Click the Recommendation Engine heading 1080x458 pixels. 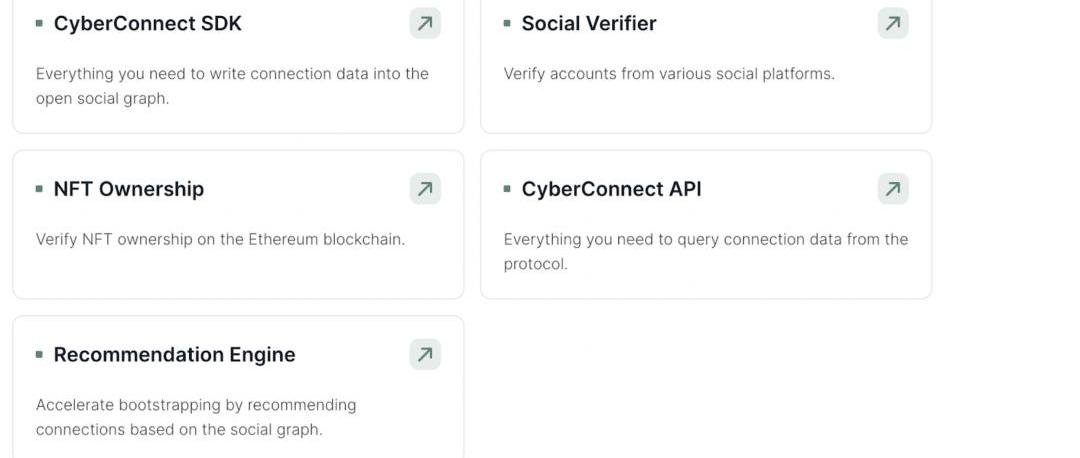coord(174,355)
